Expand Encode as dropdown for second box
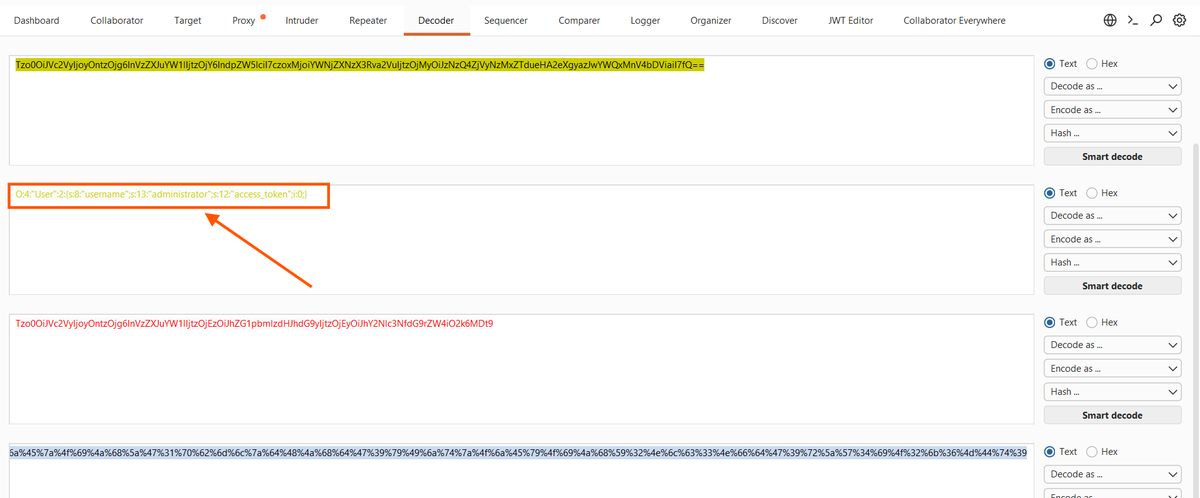Screen dimensions: 1200x498 click(x=1112, y=239)
